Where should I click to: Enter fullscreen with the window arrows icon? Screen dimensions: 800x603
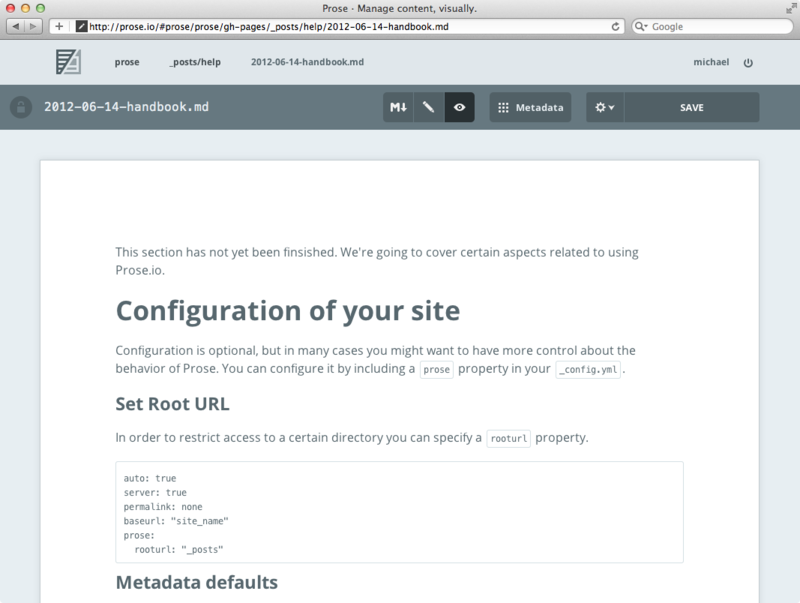[791, 8]
